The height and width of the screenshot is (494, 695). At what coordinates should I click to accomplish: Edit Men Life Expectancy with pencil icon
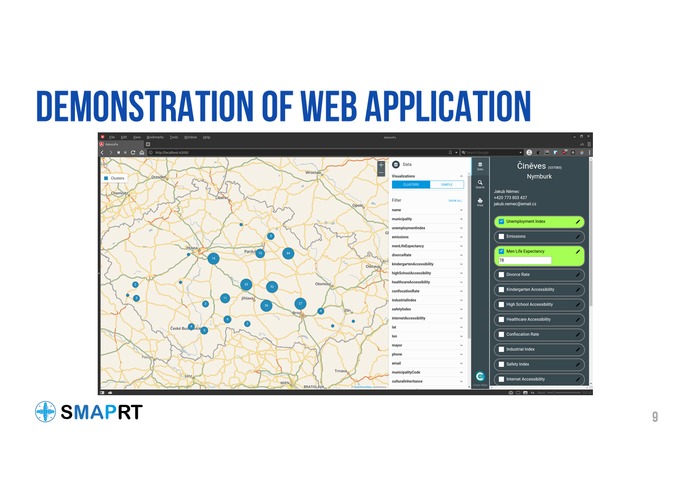[x=578, y=252]
